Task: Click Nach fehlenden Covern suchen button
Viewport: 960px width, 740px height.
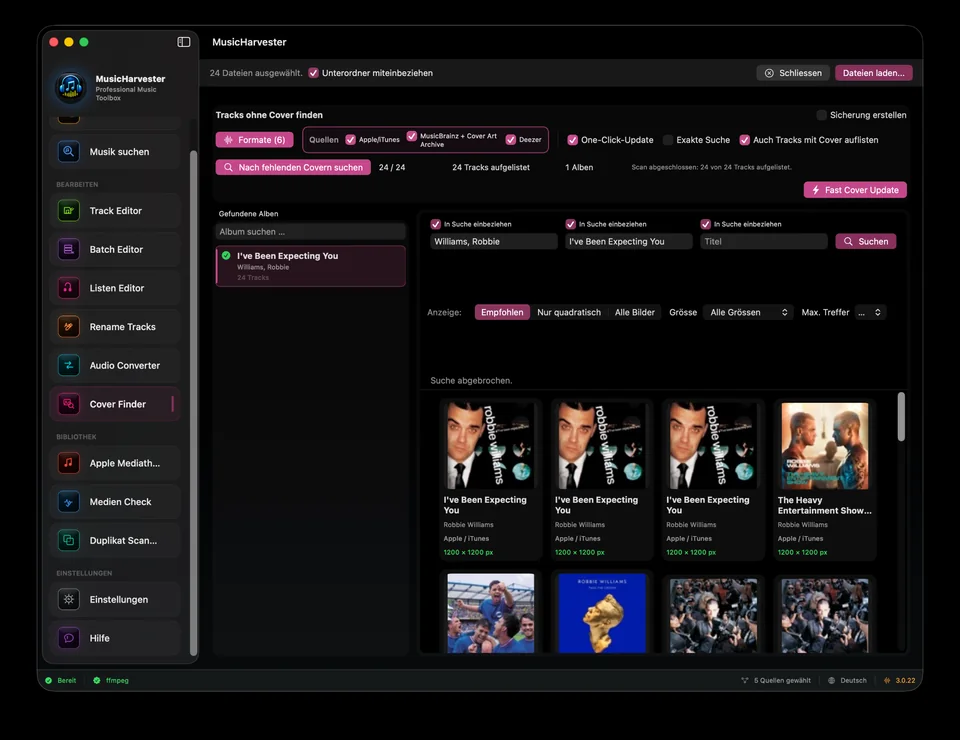Action: (293, 167)
